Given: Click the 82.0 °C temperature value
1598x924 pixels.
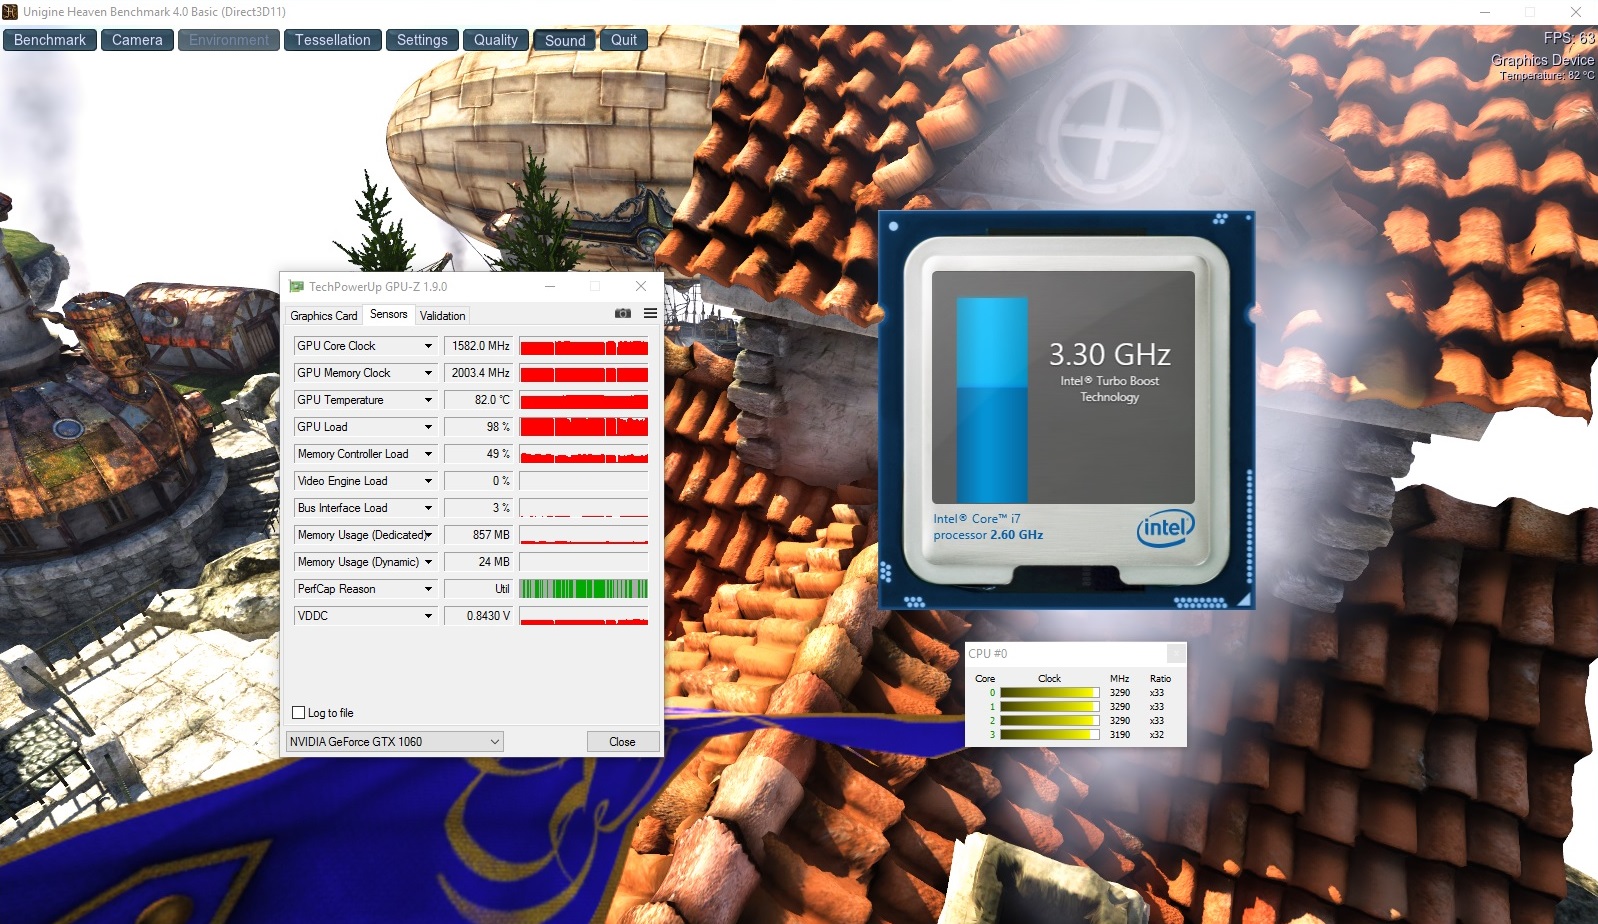Looking at the screenshot, I should (x=479, y=400).
